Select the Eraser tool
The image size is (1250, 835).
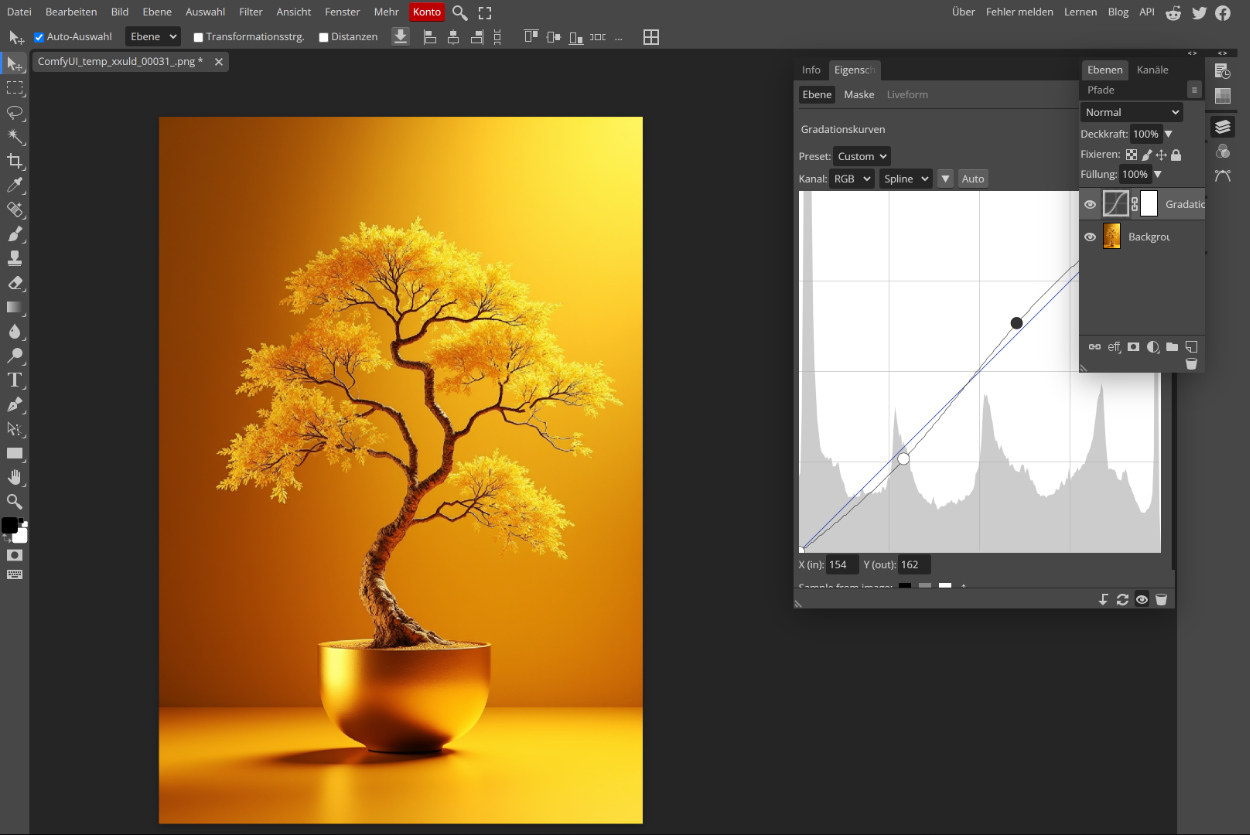(x=15, y=283)
